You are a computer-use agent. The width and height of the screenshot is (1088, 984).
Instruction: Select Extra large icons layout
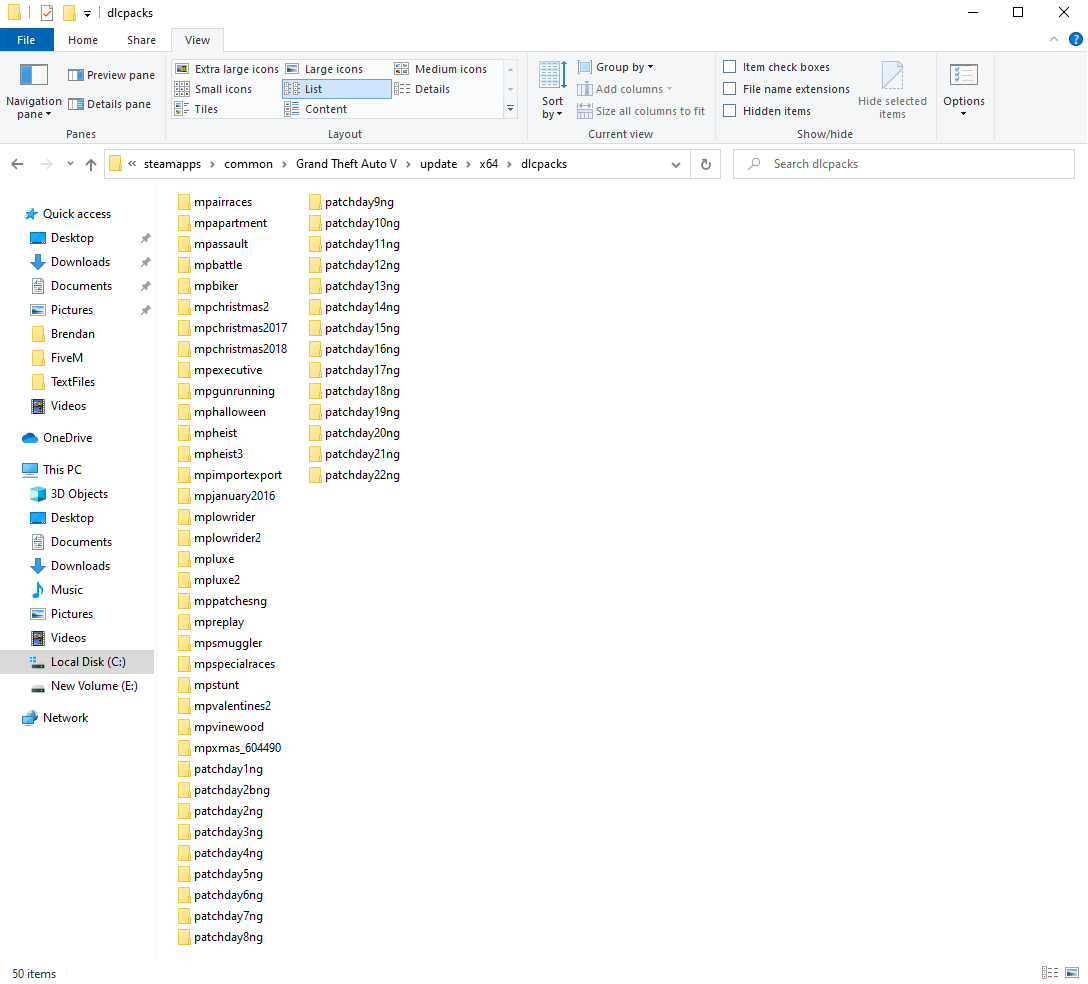227,69
